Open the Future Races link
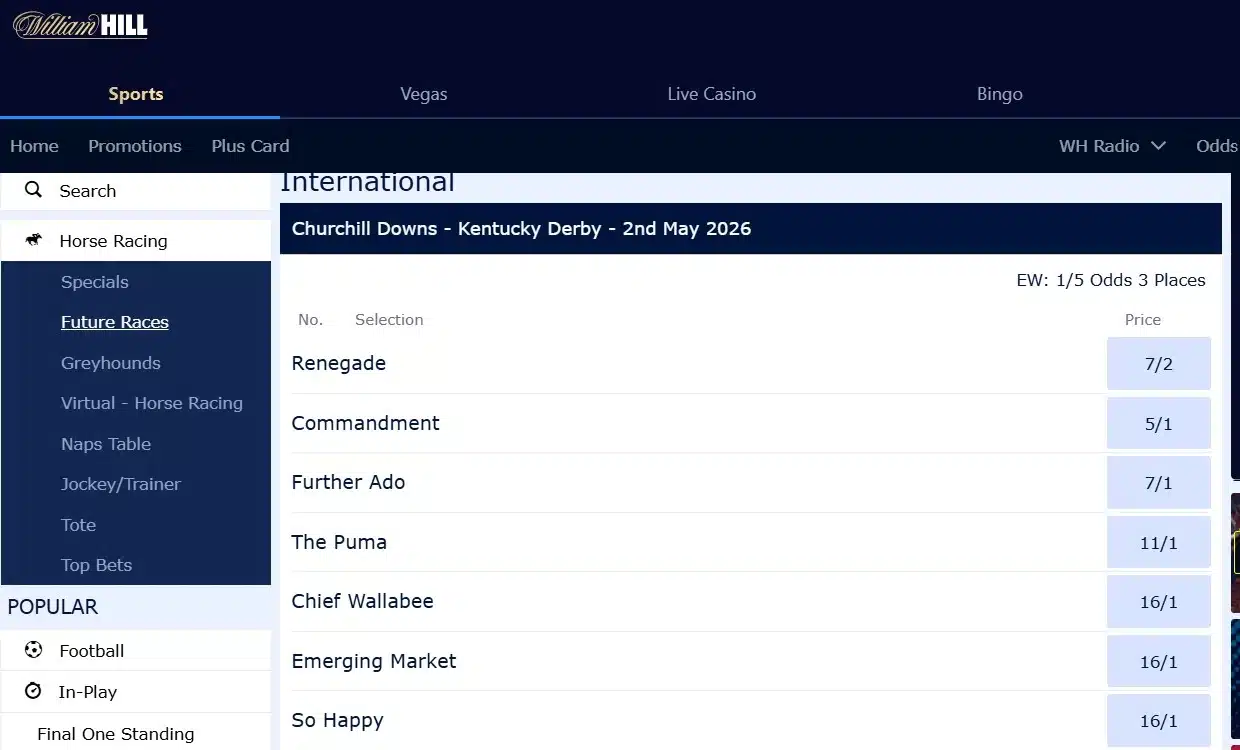 pos(115,322)
